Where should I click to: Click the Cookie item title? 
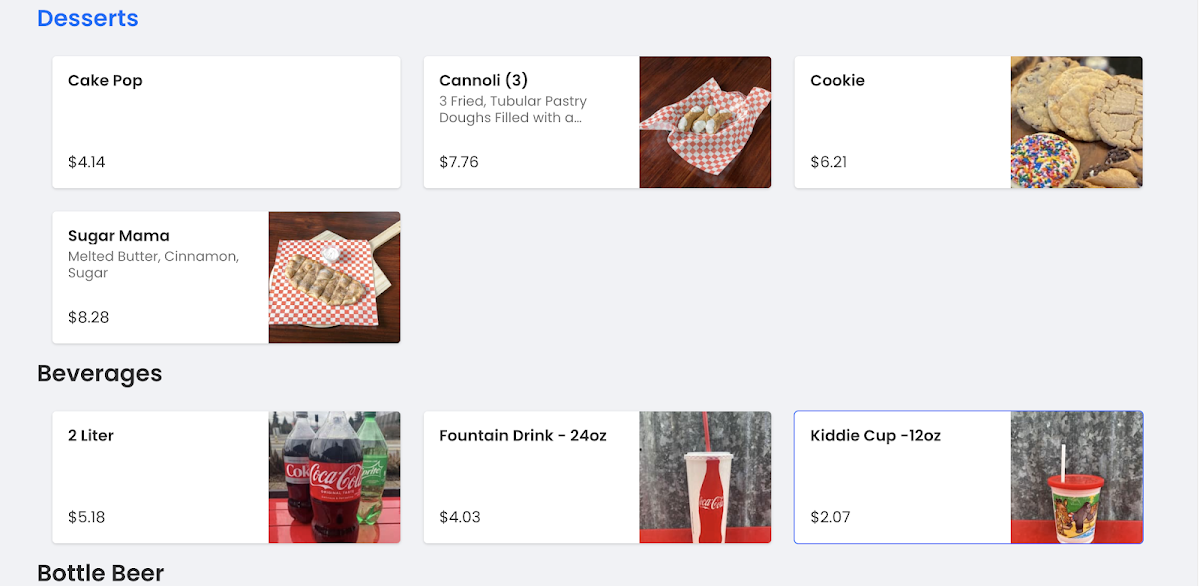(x=837, y=80)
